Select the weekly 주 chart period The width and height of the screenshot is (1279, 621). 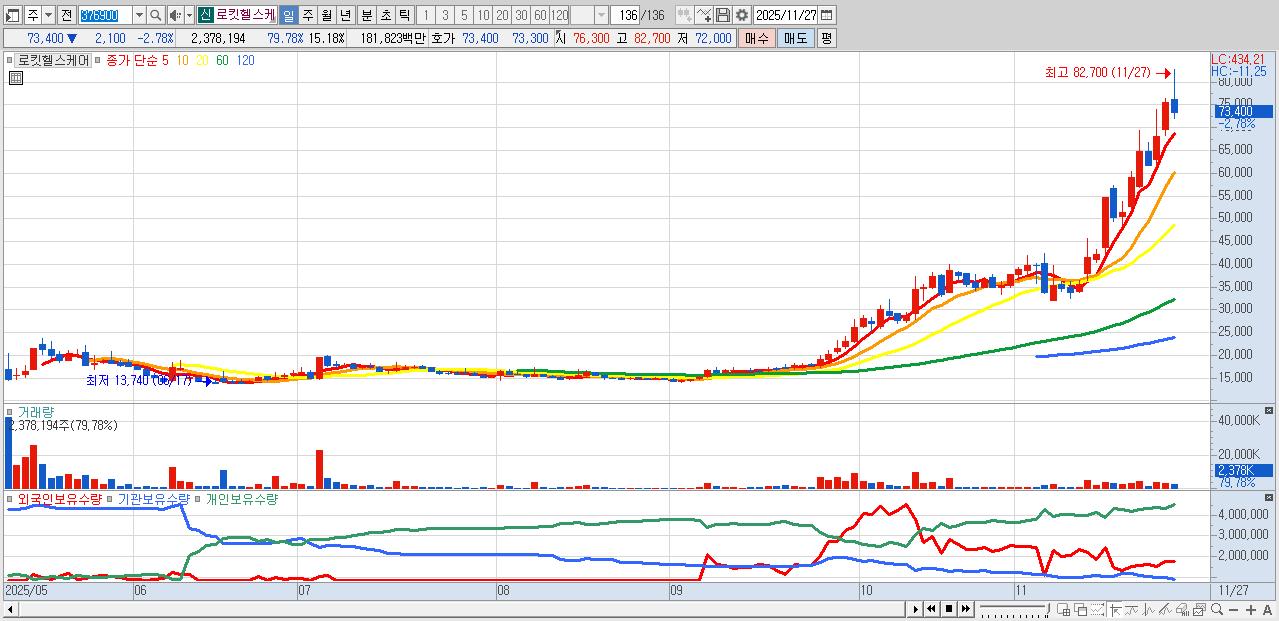307,15
